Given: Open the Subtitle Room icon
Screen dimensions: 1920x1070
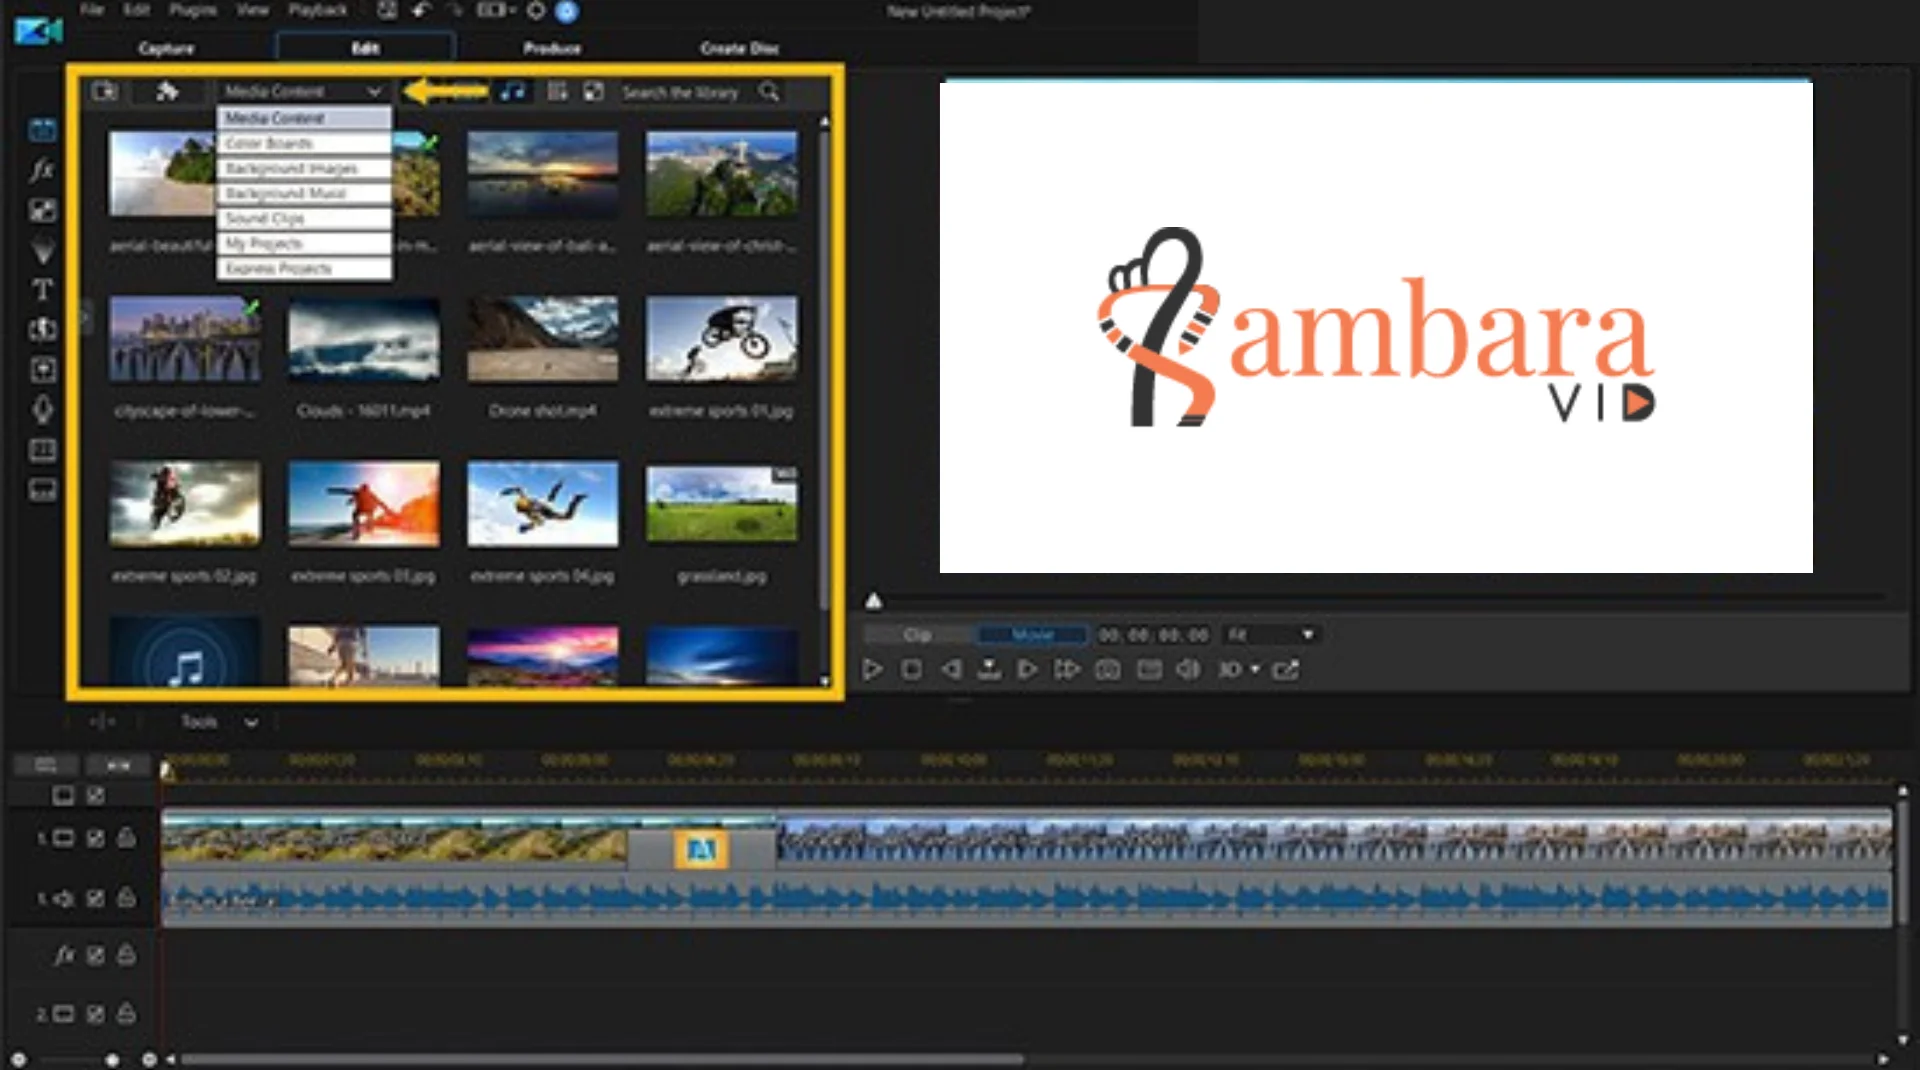Looking at the screenshot, I should tap(42, 490).
